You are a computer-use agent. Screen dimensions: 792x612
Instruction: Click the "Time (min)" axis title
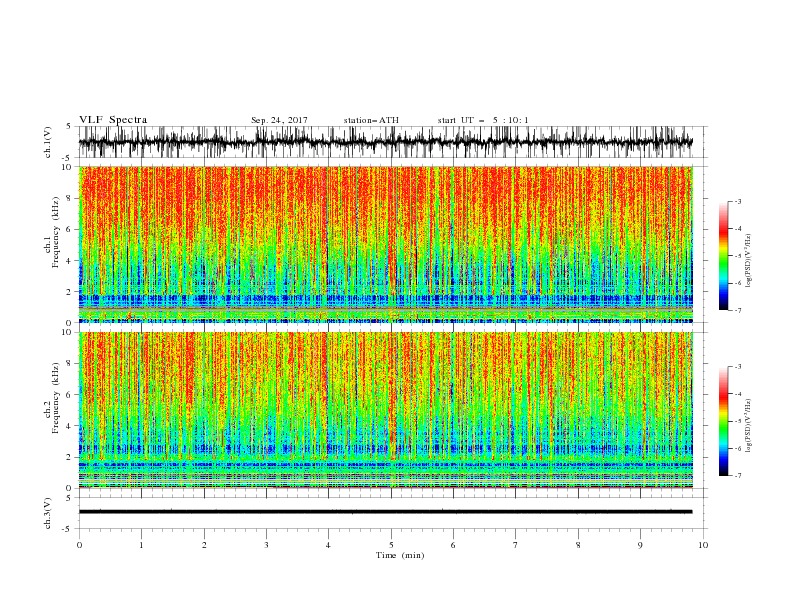pyautogui.click(x=400, y=555)
